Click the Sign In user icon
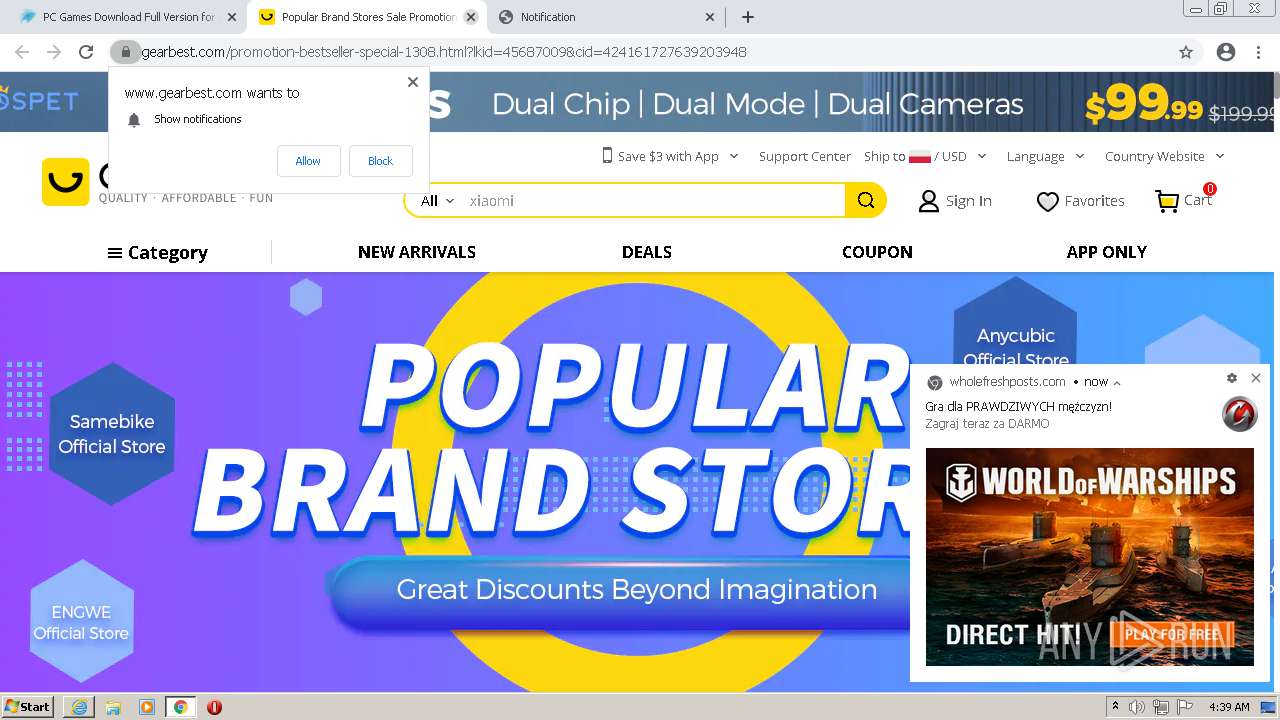The image size is (1280, 720). (929, 201)
